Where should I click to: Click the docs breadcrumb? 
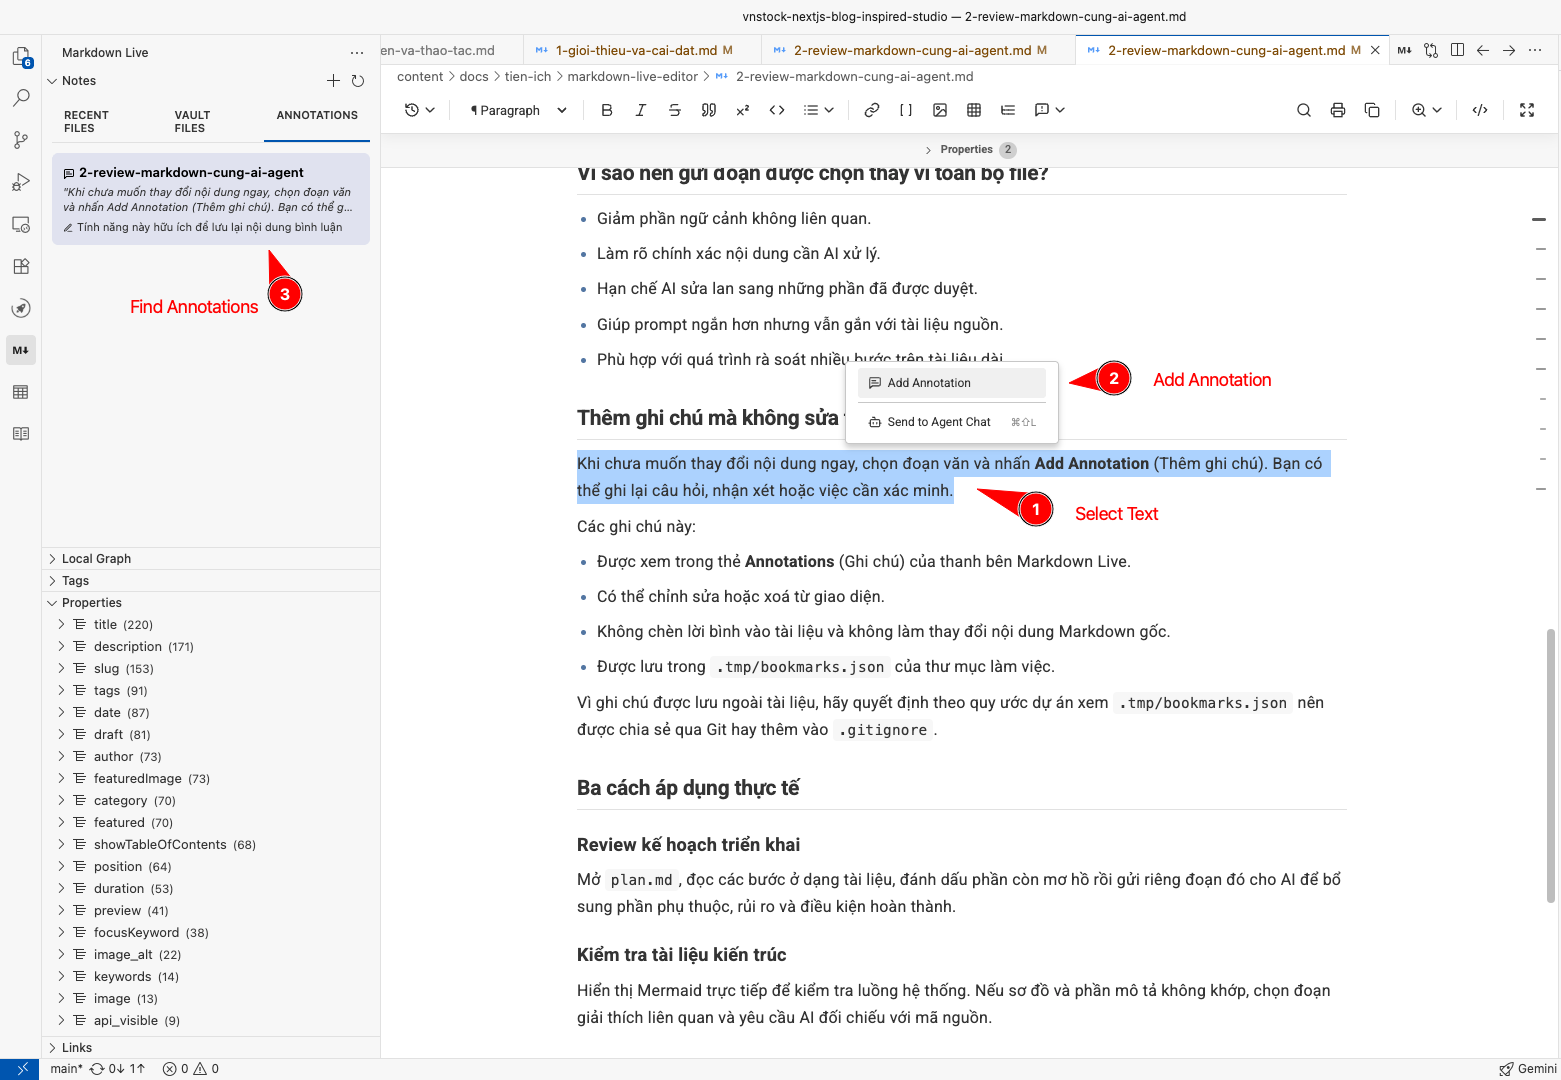474,77
